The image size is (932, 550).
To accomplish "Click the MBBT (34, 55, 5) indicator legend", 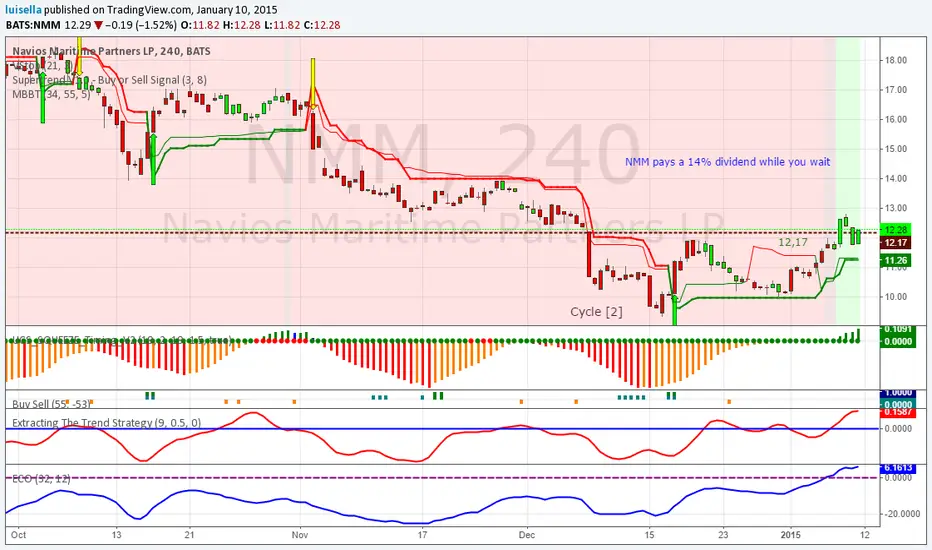I will 51,94.
